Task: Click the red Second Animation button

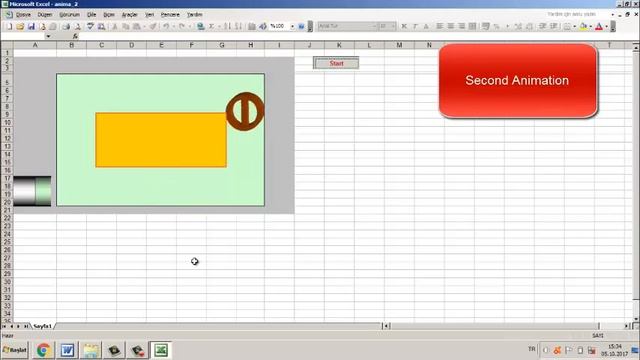Action: point(518,81)
